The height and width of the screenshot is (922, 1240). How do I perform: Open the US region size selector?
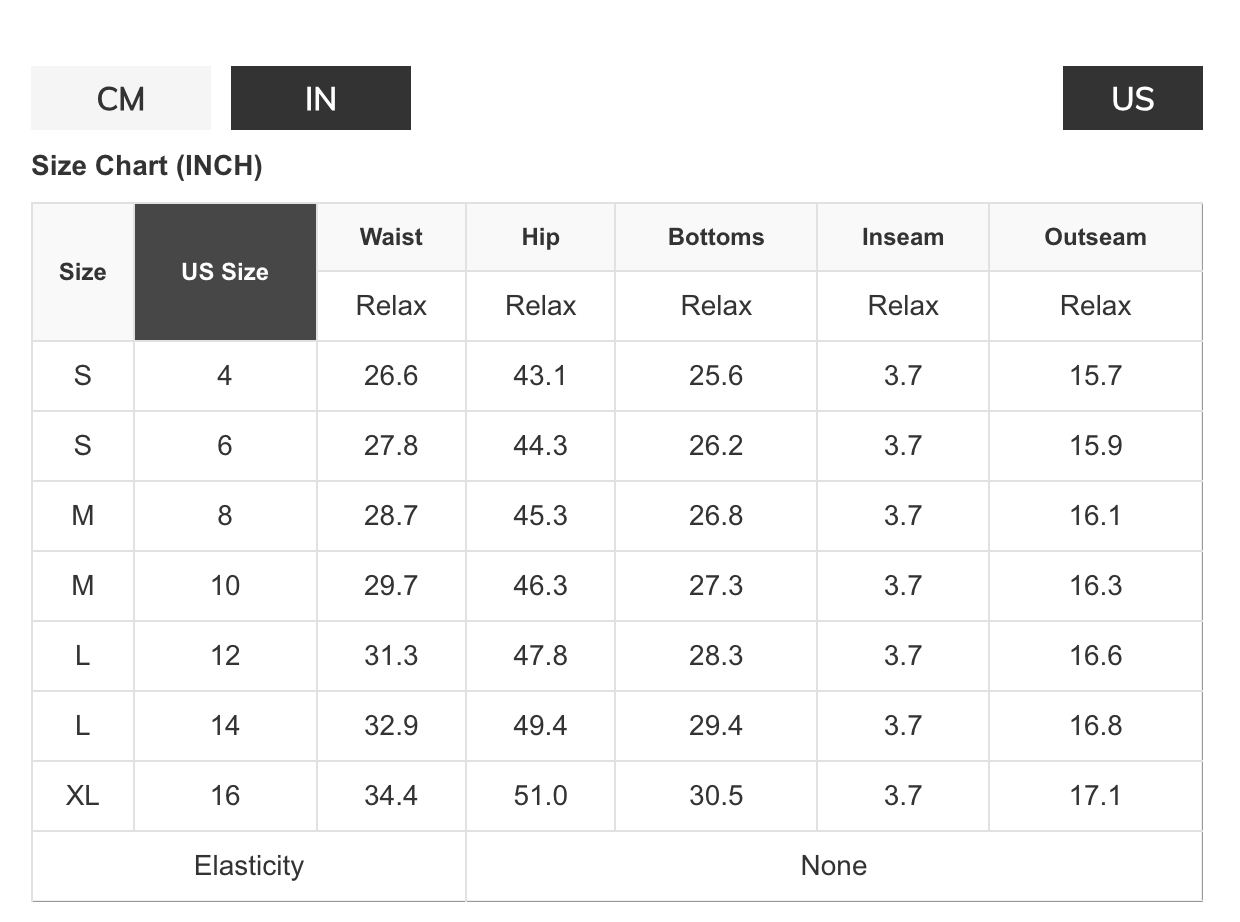click(1132, 98)
